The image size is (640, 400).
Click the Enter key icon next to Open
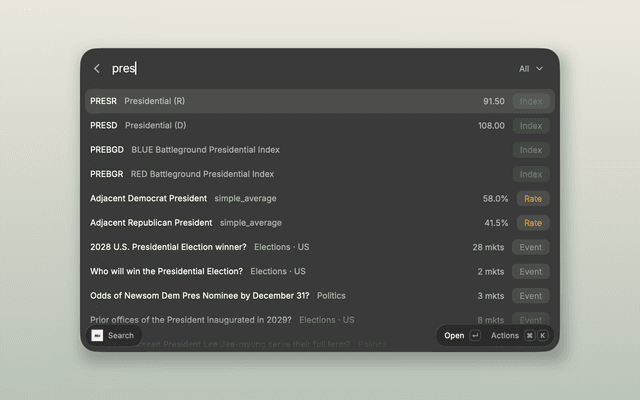[475, 336]
